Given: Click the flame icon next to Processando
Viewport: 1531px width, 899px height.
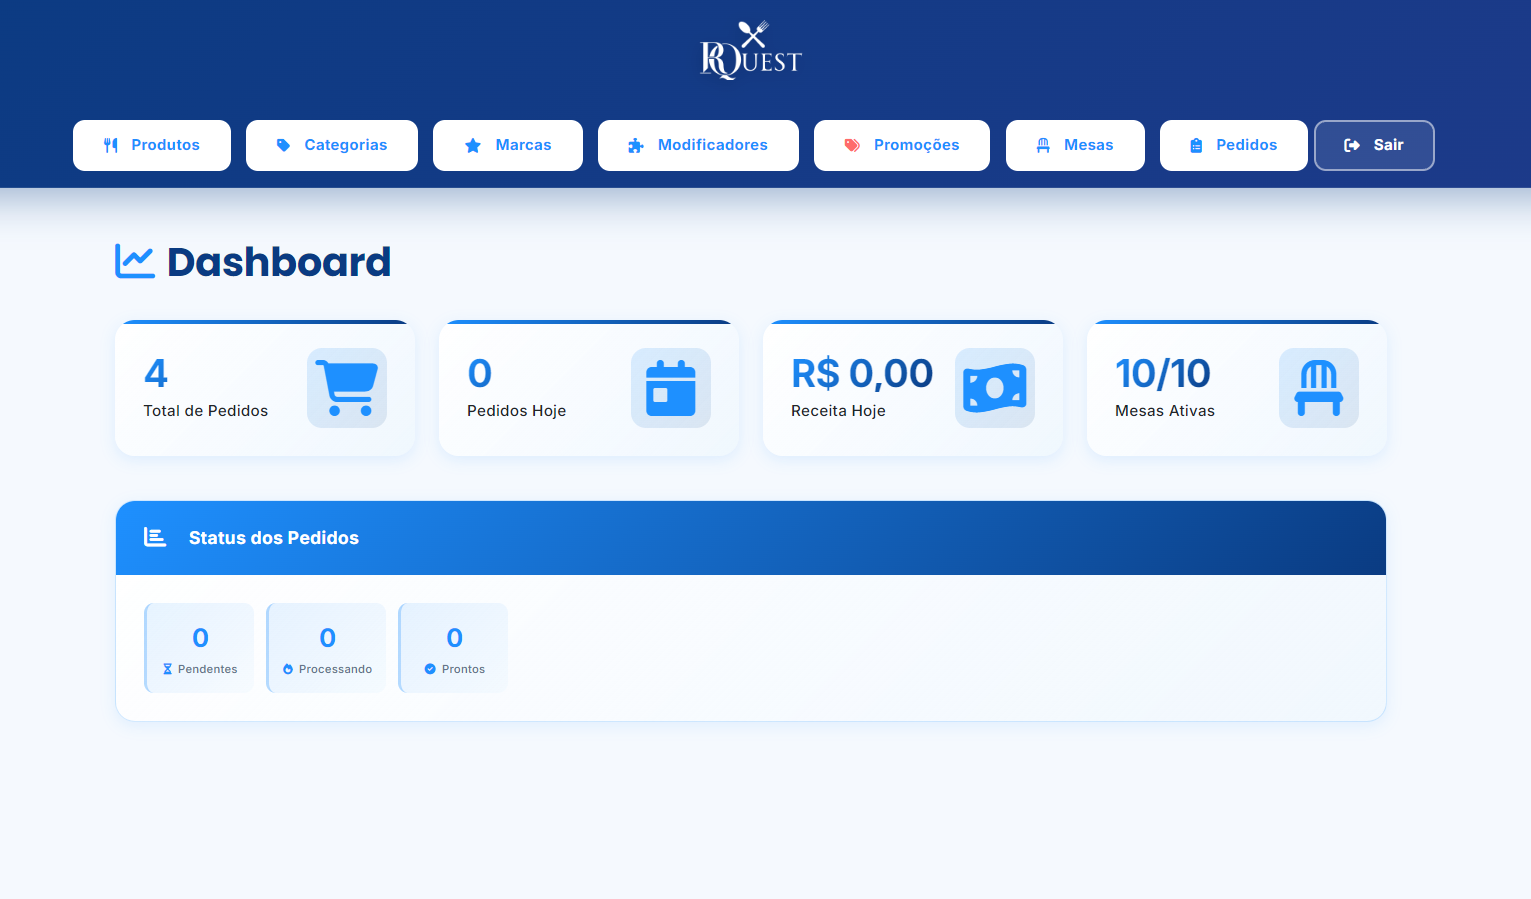Looking at the screenshot, I should click(x=288, y=669).
